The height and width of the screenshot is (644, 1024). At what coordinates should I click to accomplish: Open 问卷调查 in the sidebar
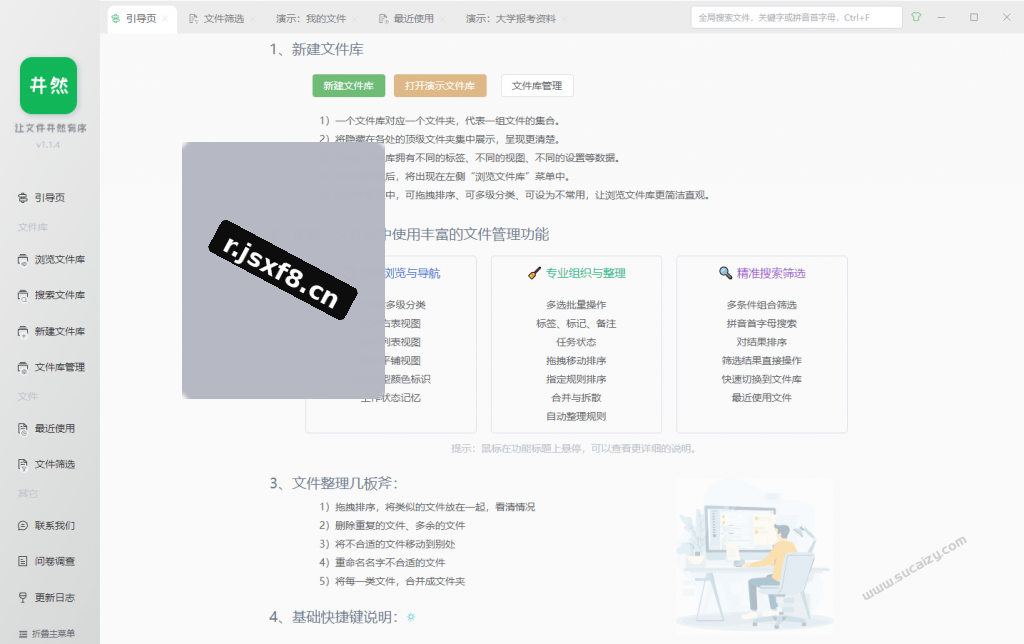[46, 561]
